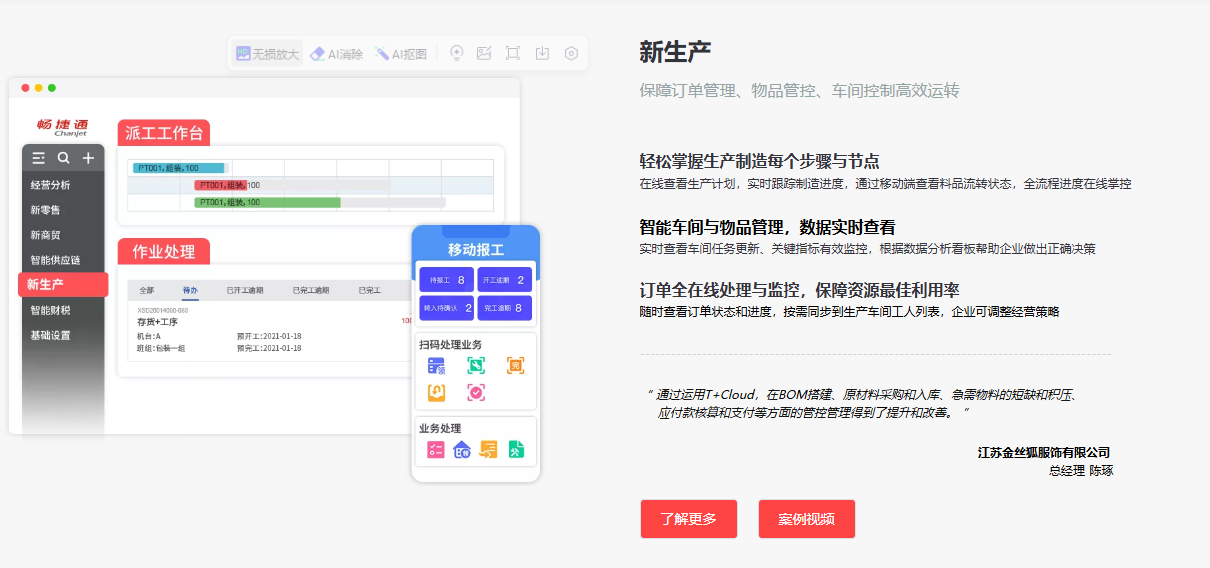Select the AI消除 eraser tool
Screen dimensions: 1210x568
[336, 54]
